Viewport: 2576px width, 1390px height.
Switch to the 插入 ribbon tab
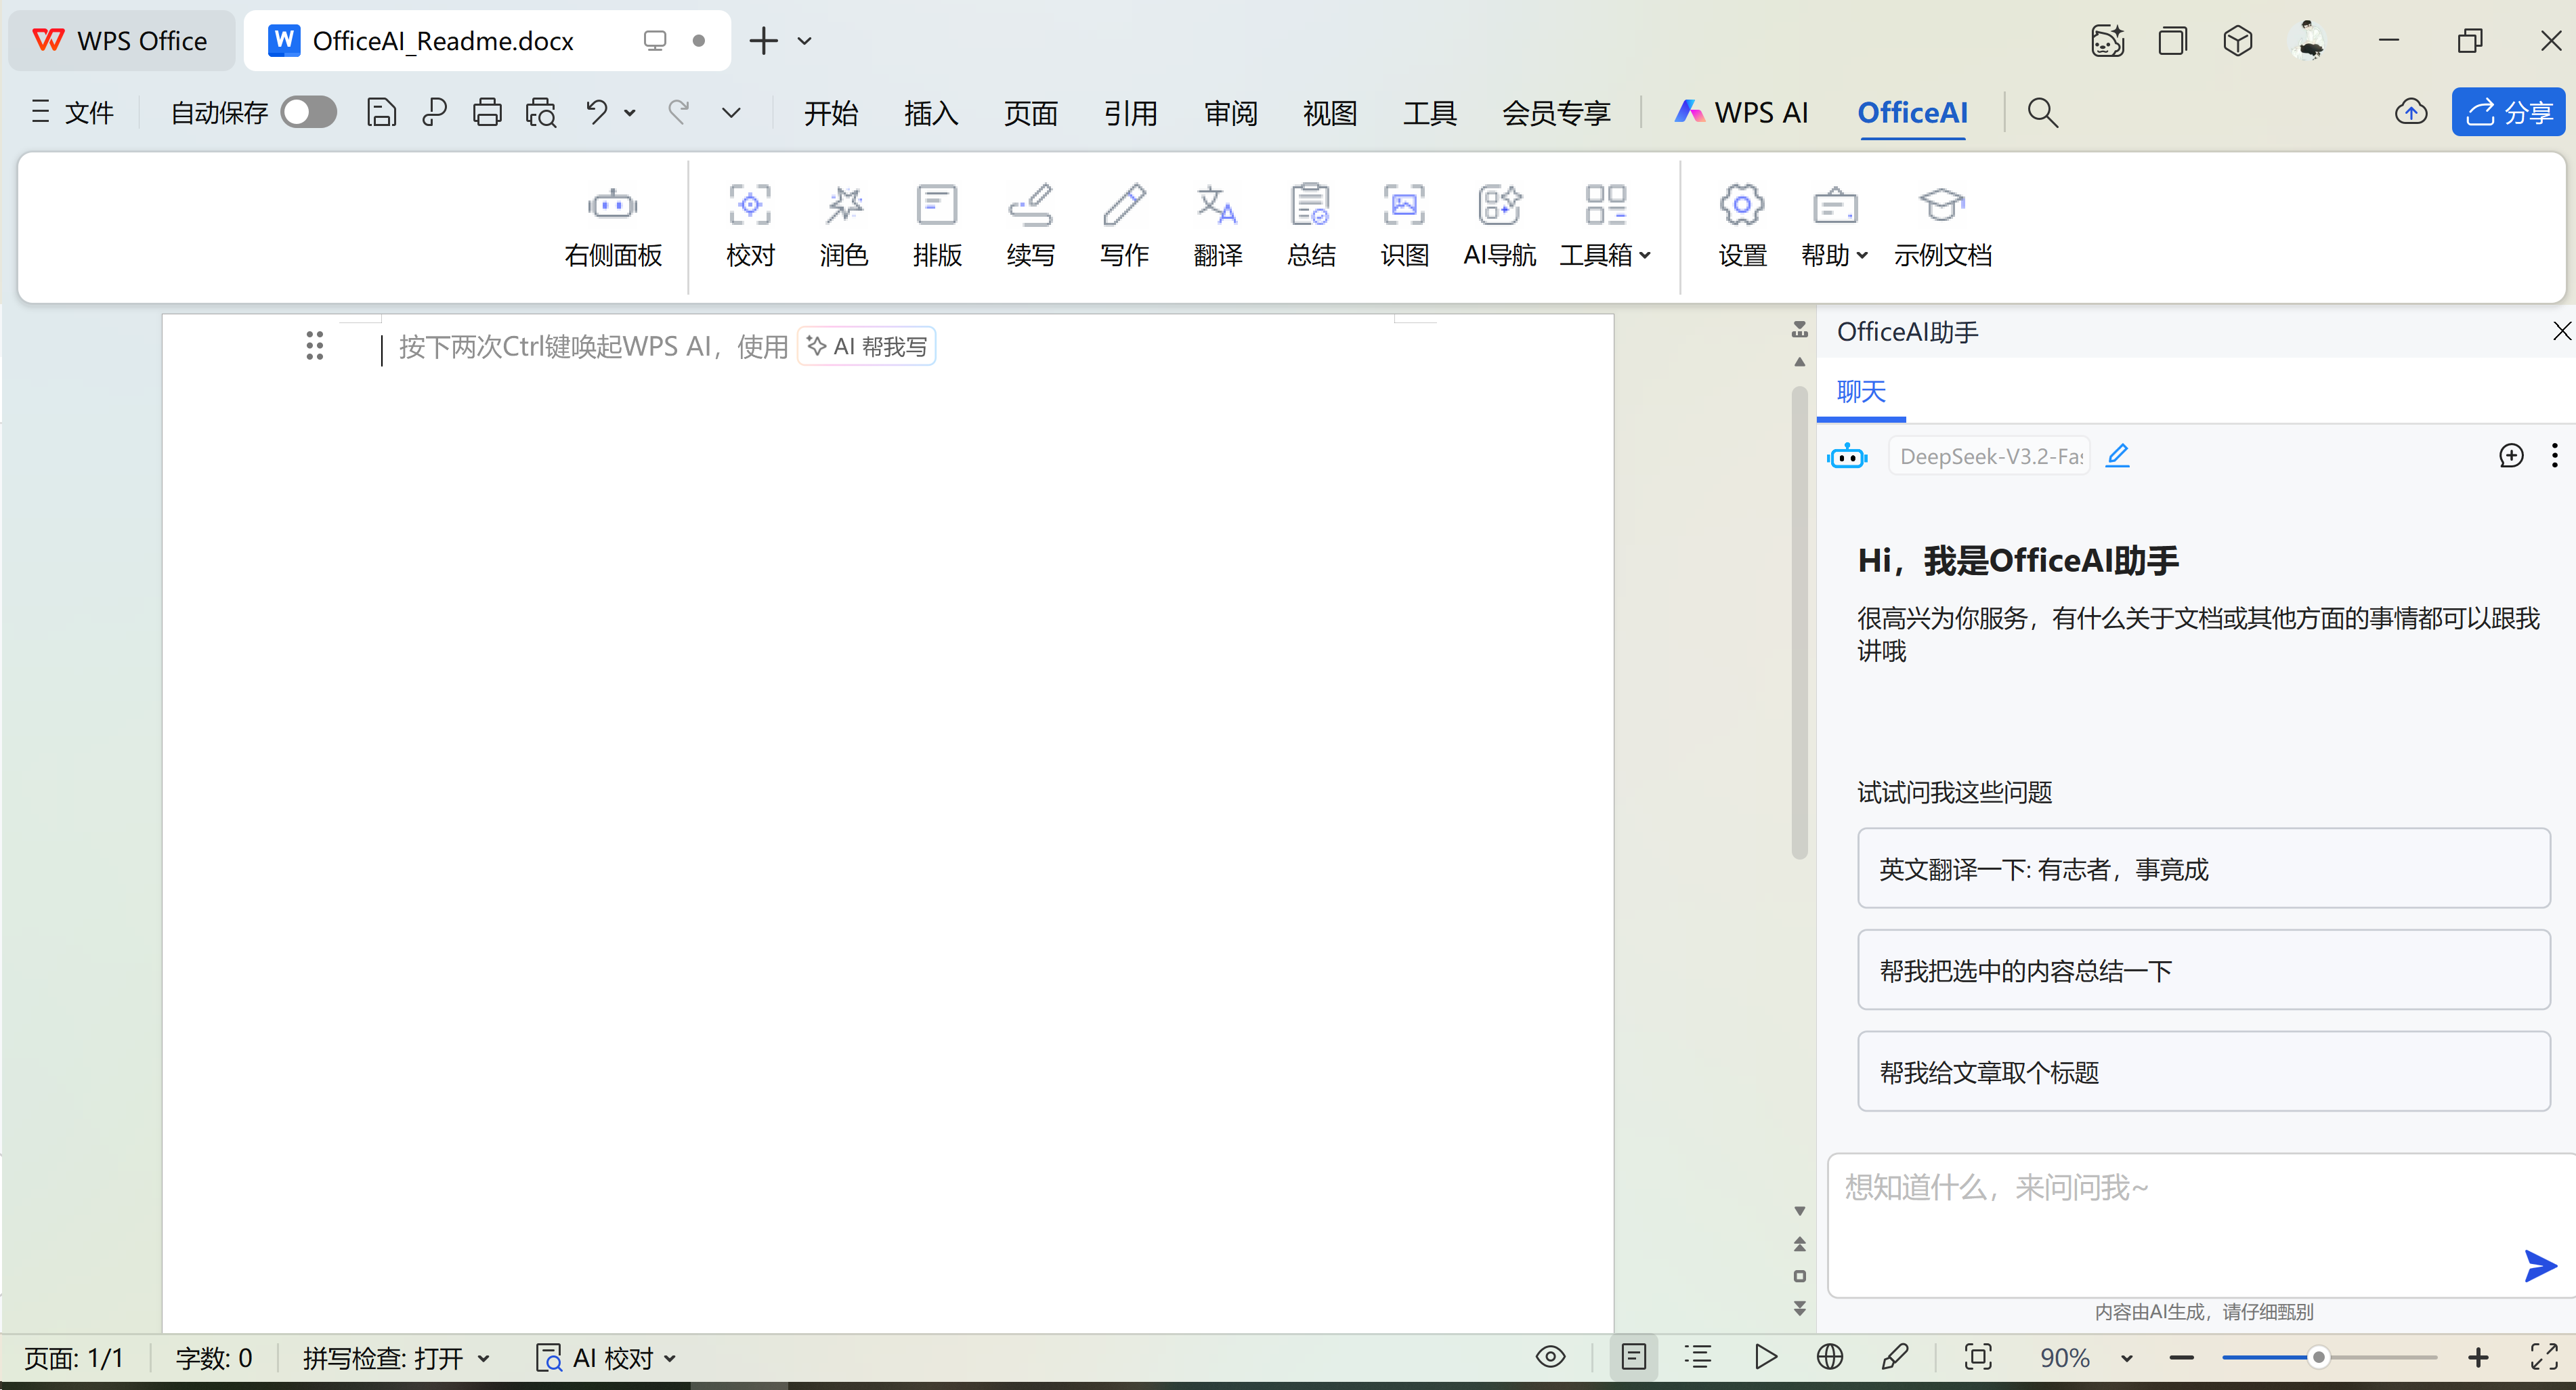[930, 113]
